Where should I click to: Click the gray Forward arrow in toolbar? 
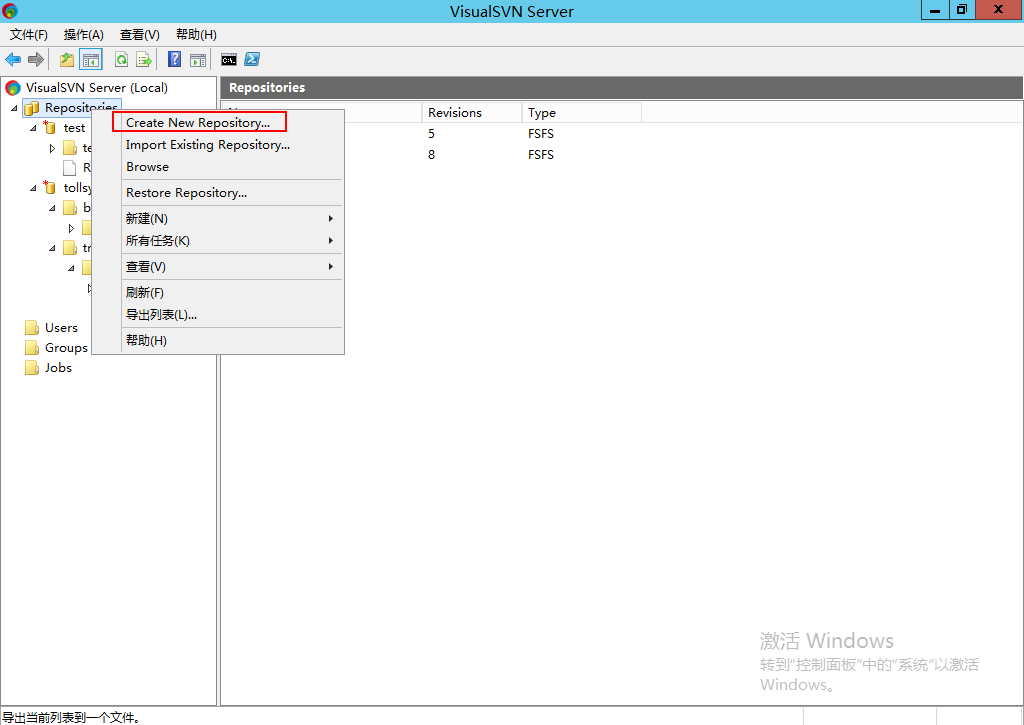(x=36, y=60)
